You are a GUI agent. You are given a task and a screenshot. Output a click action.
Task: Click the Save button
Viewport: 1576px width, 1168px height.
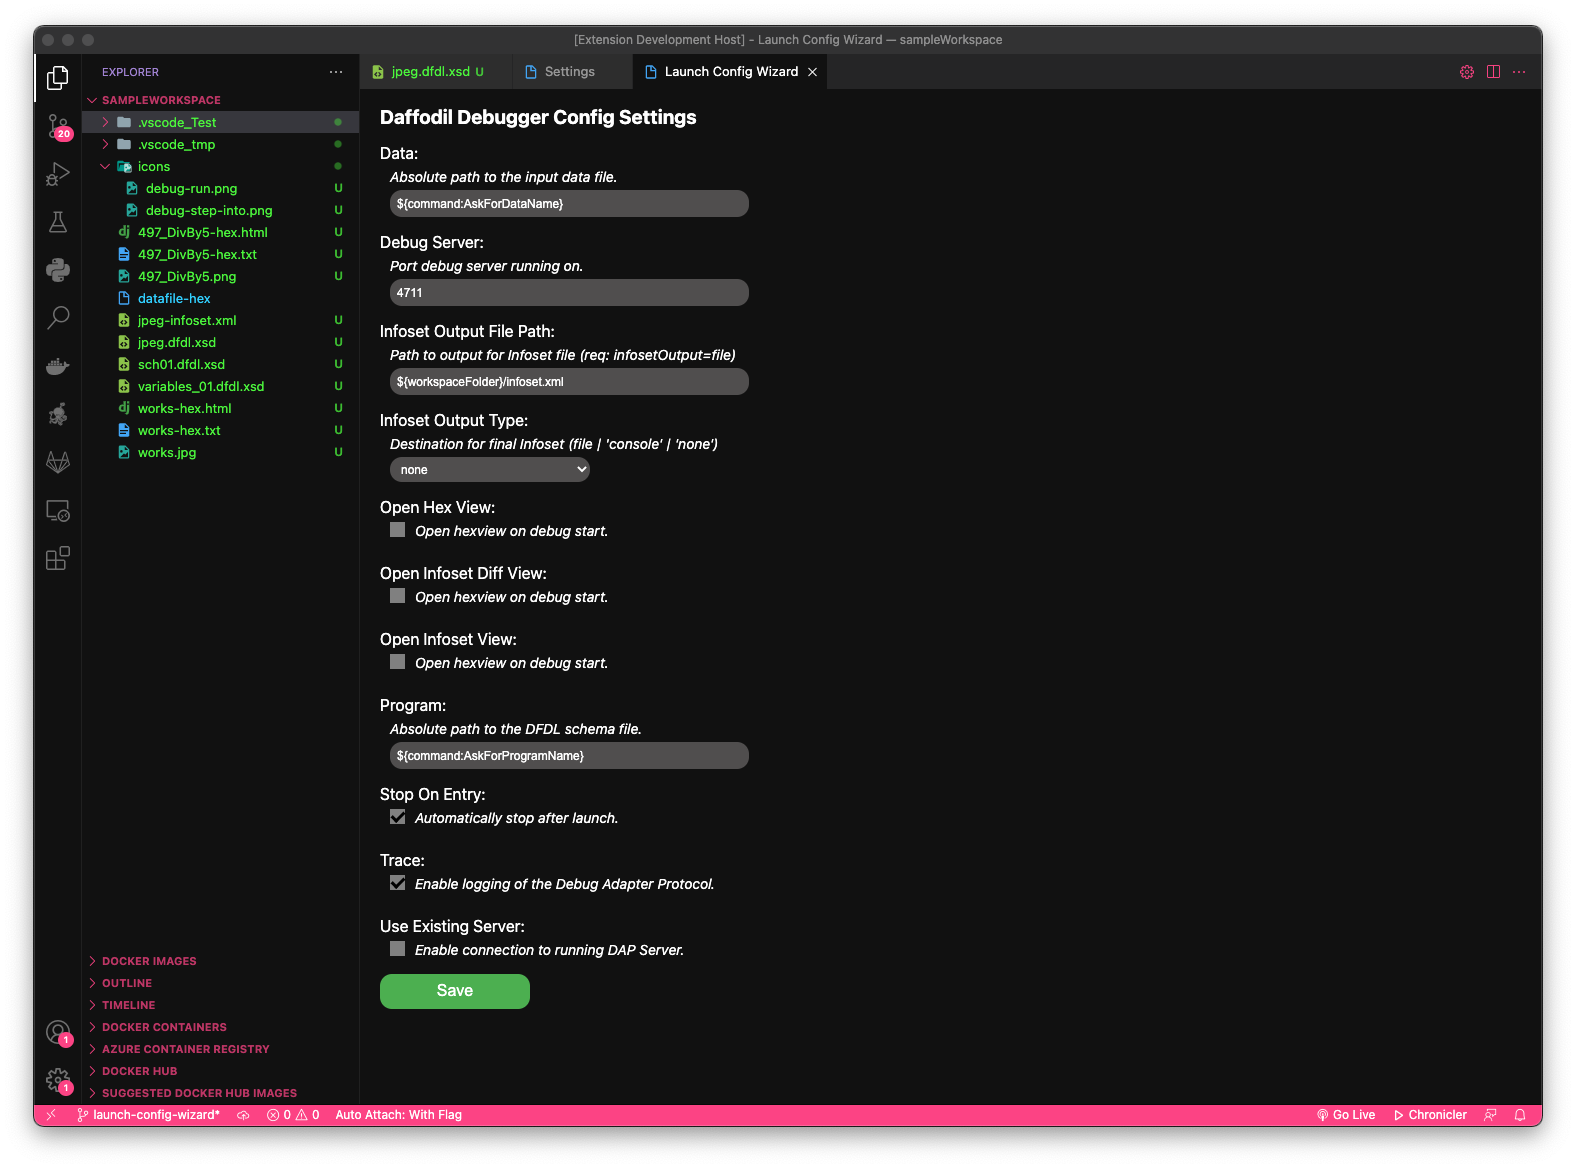(x=455, y=991)
